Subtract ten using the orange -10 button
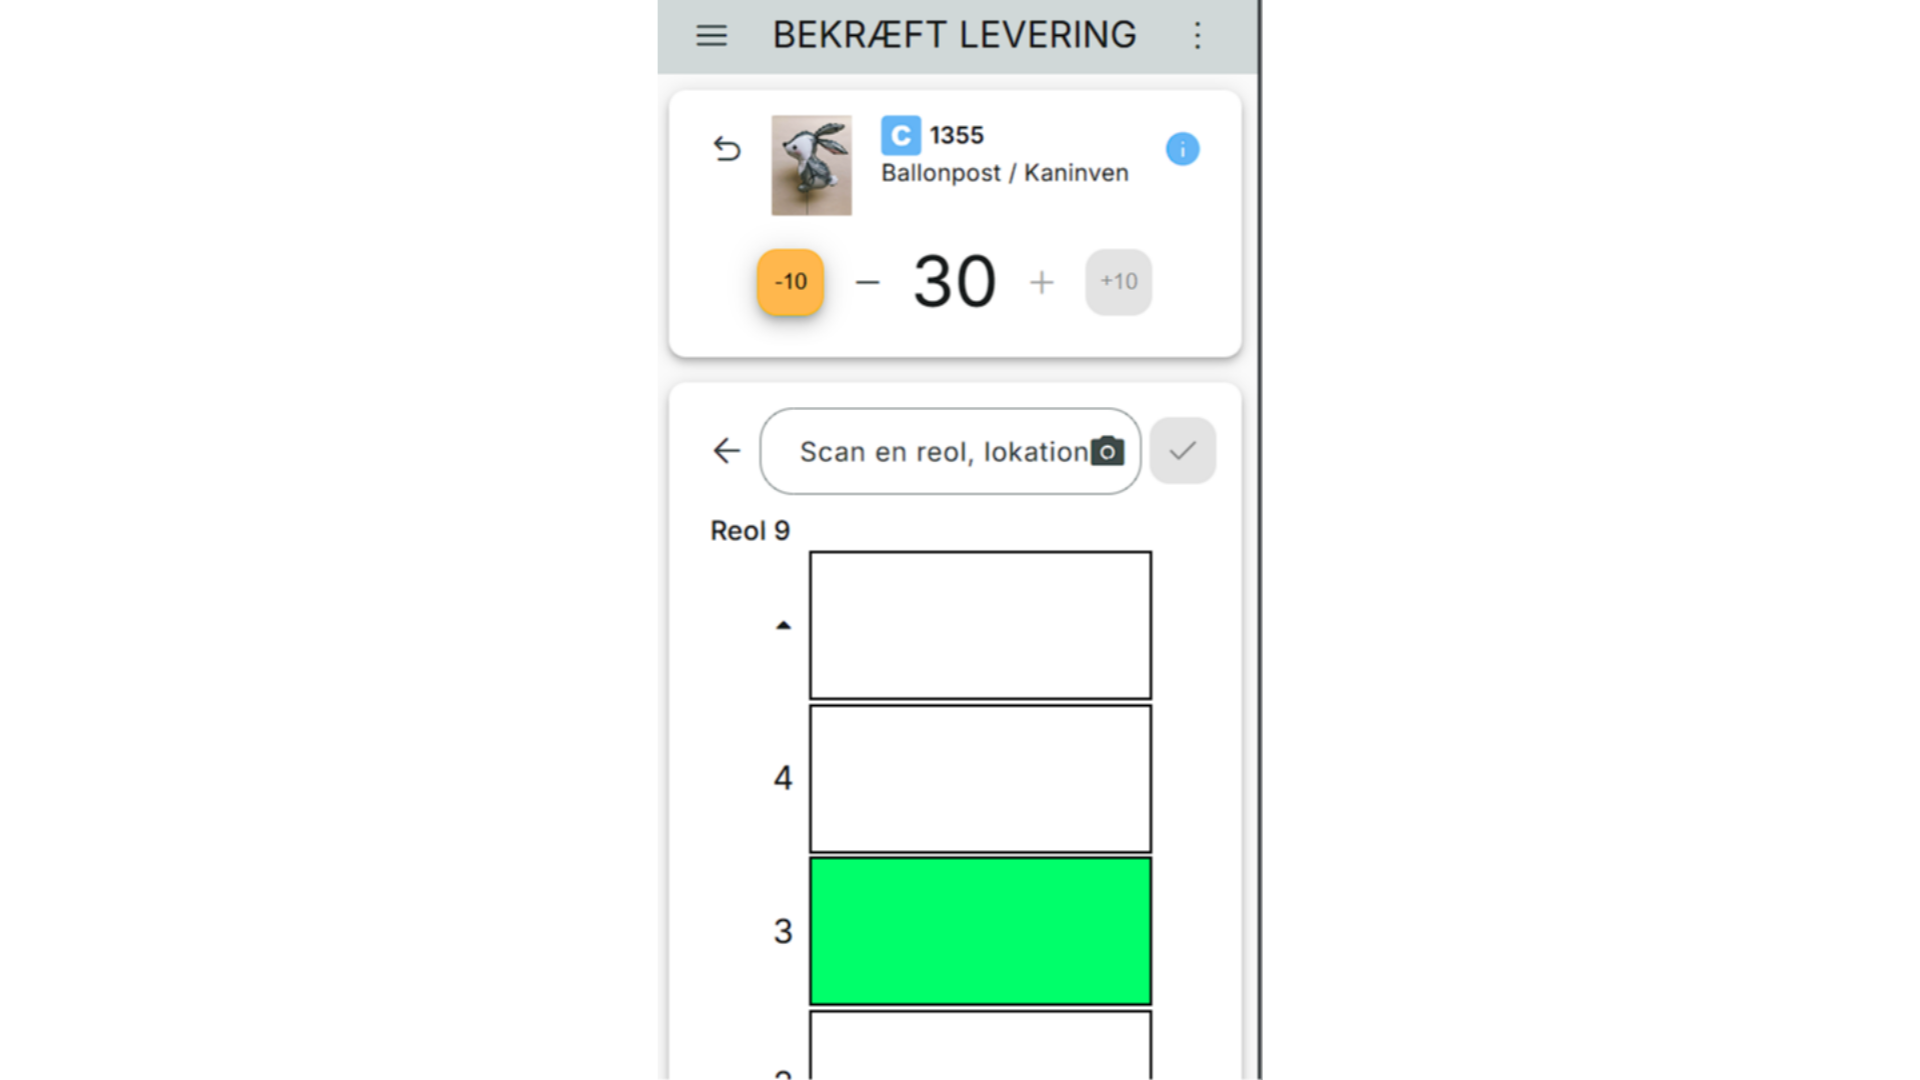The width and height of the screenshot is (1920, 1080). (790, 282)
